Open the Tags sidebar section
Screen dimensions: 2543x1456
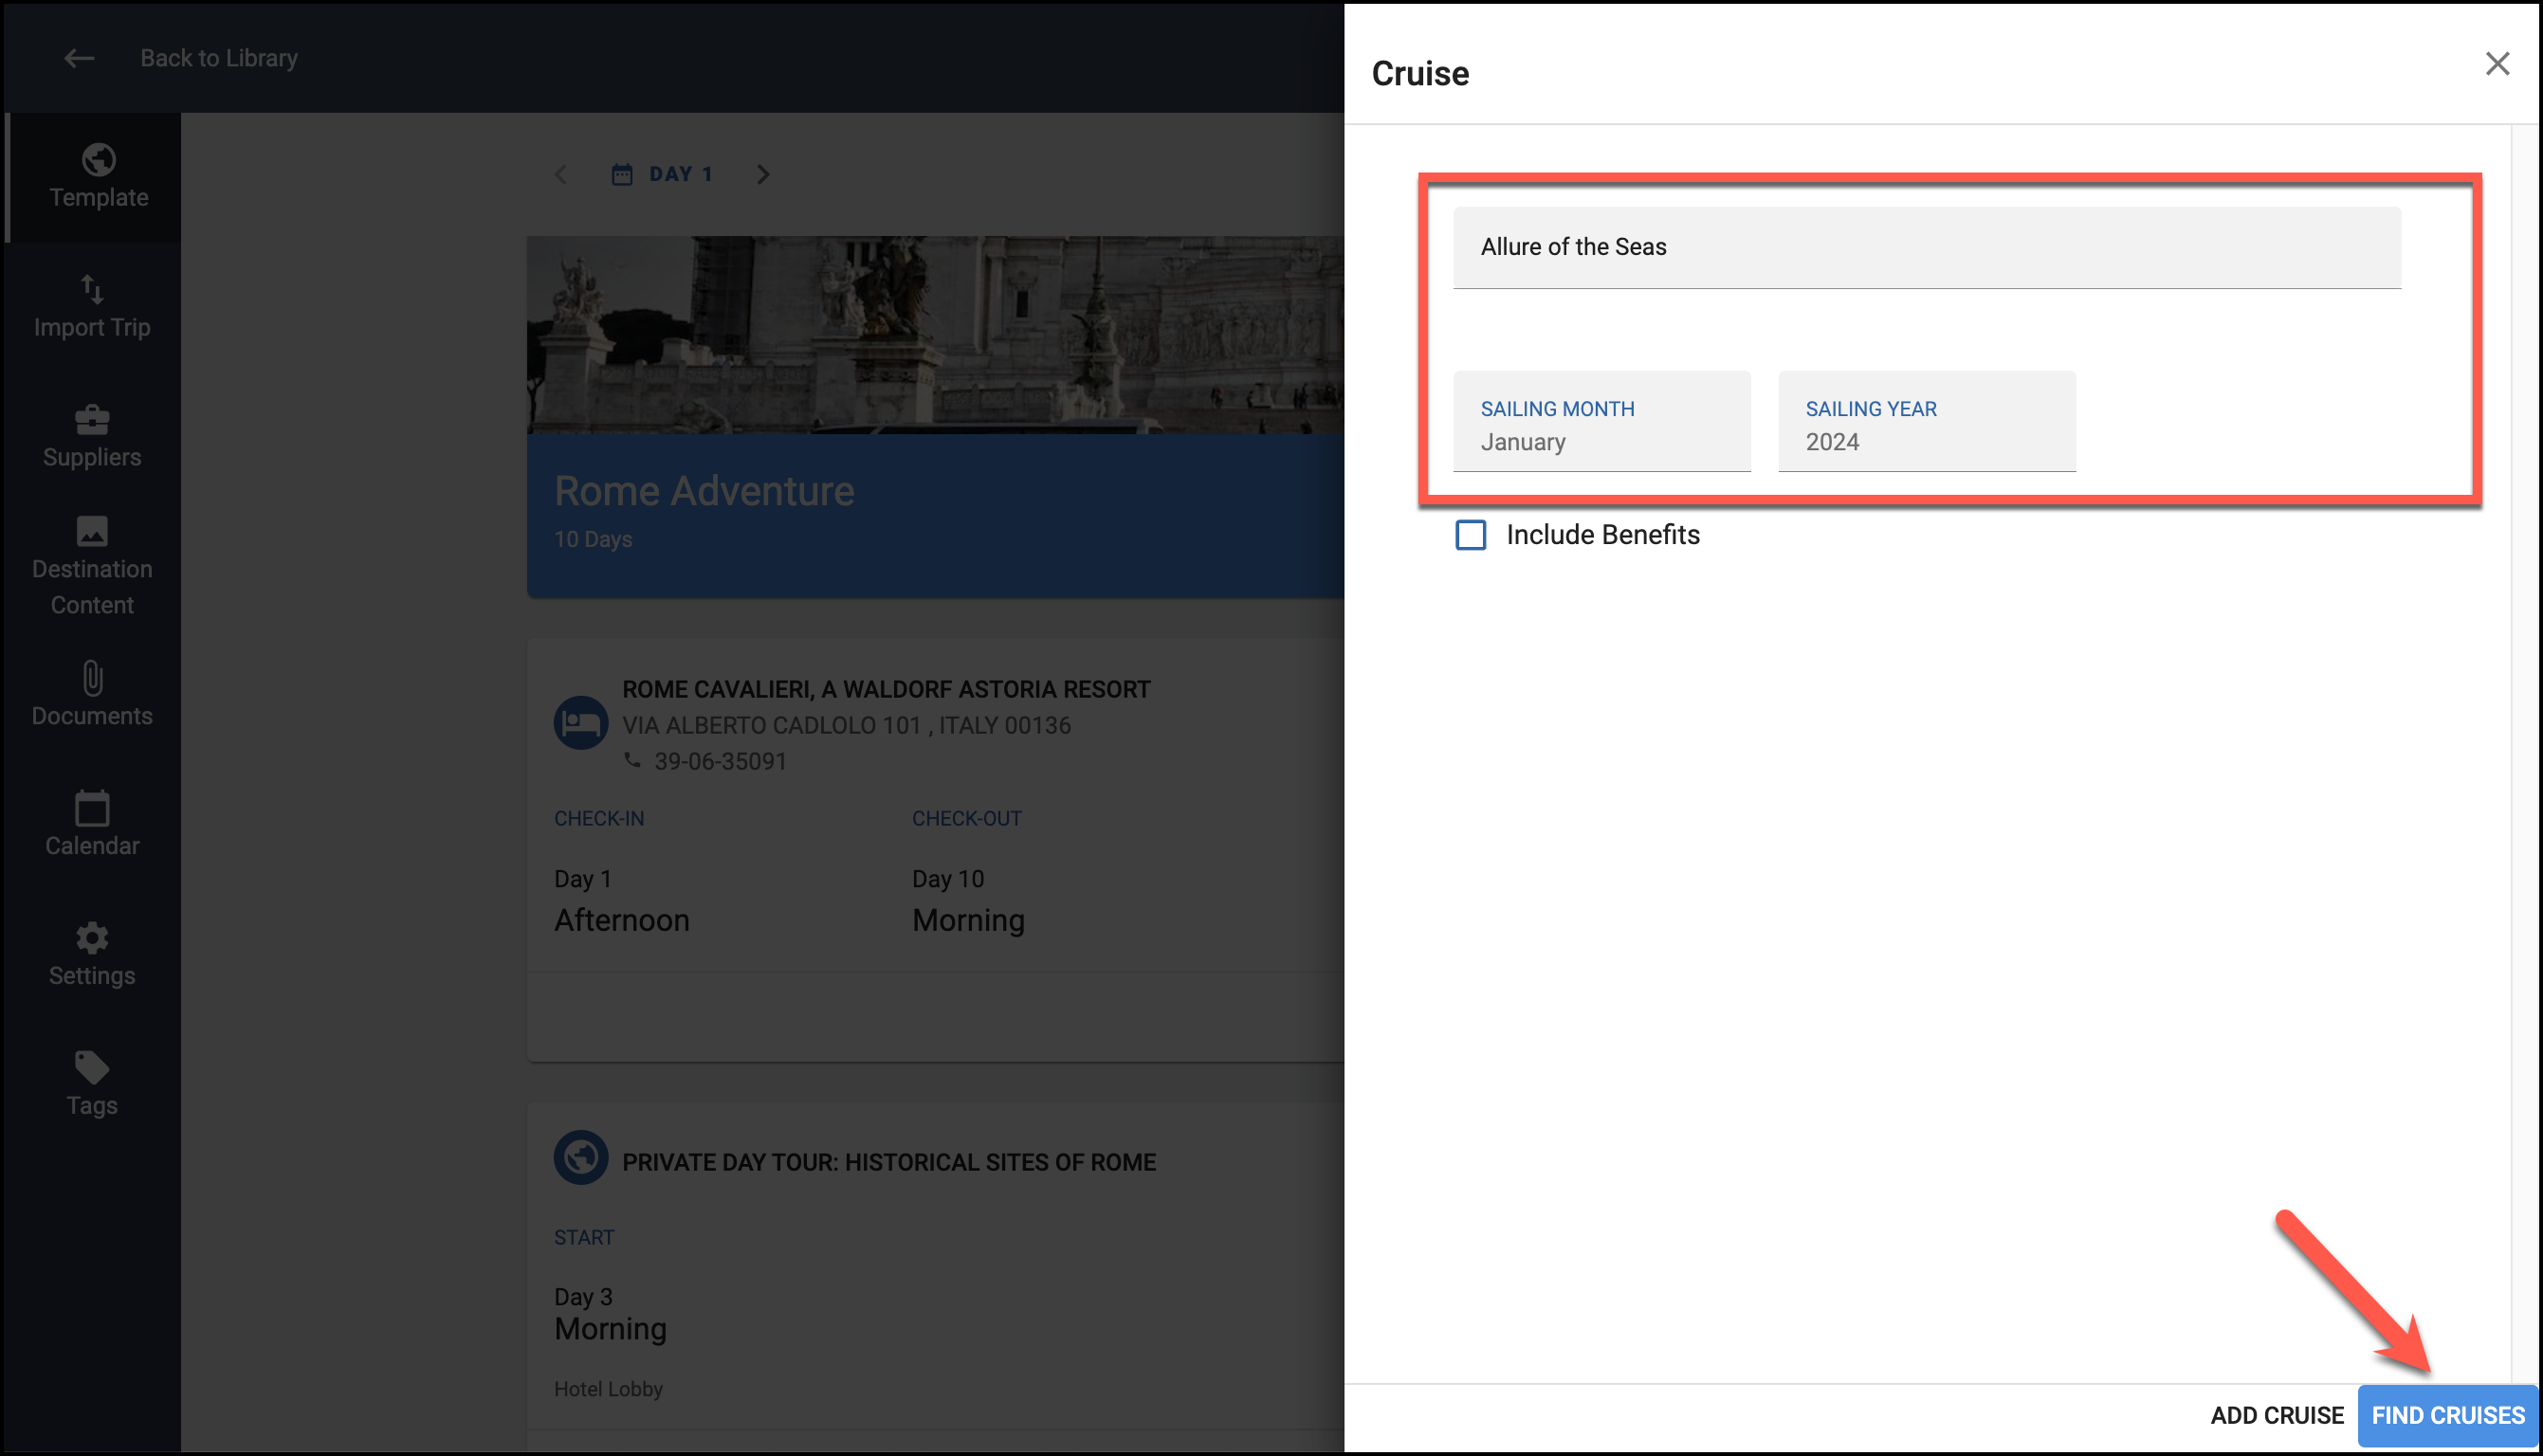tap(92, 1085)
